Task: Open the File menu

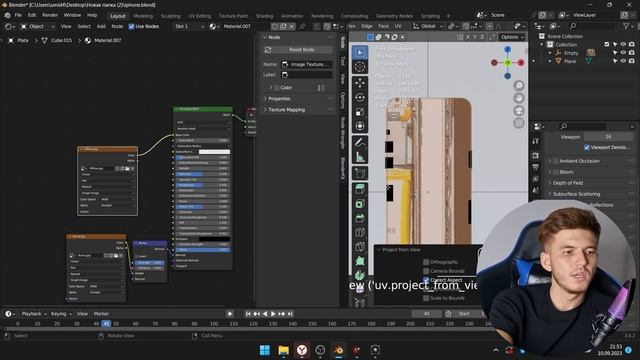Action: [18, 16]
